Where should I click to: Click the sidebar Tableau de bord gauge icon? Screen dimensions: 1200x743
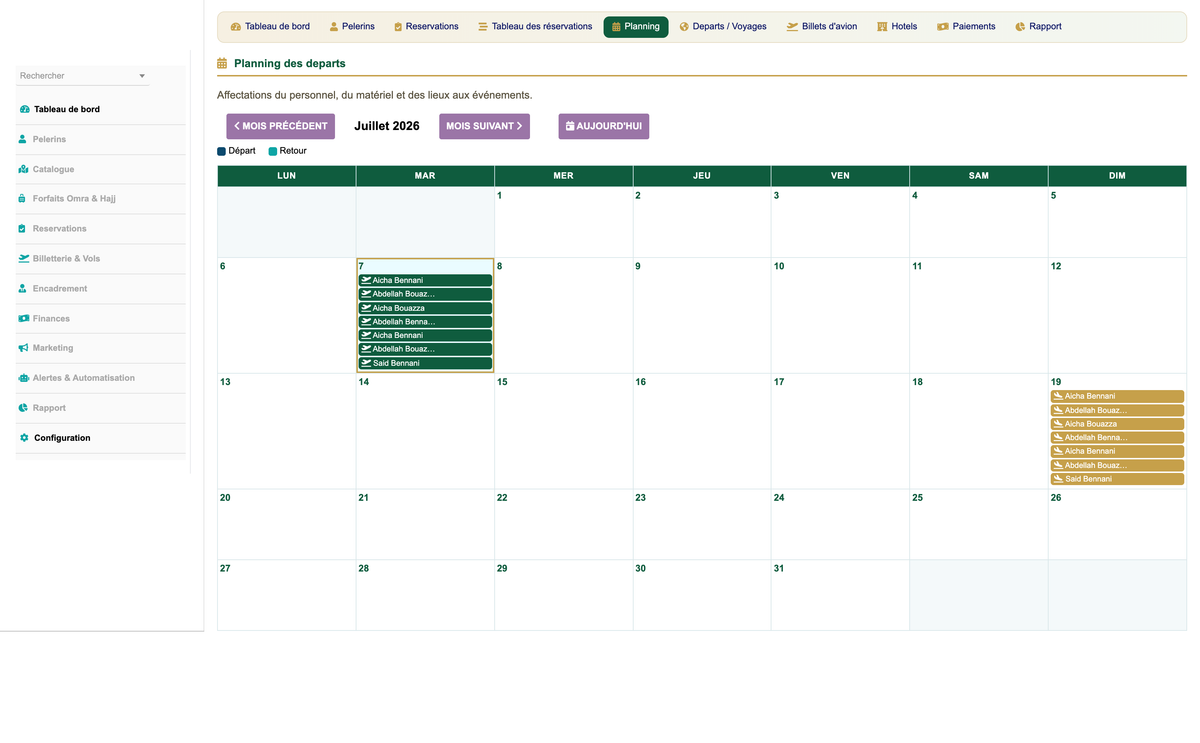[x=25, y=109]
